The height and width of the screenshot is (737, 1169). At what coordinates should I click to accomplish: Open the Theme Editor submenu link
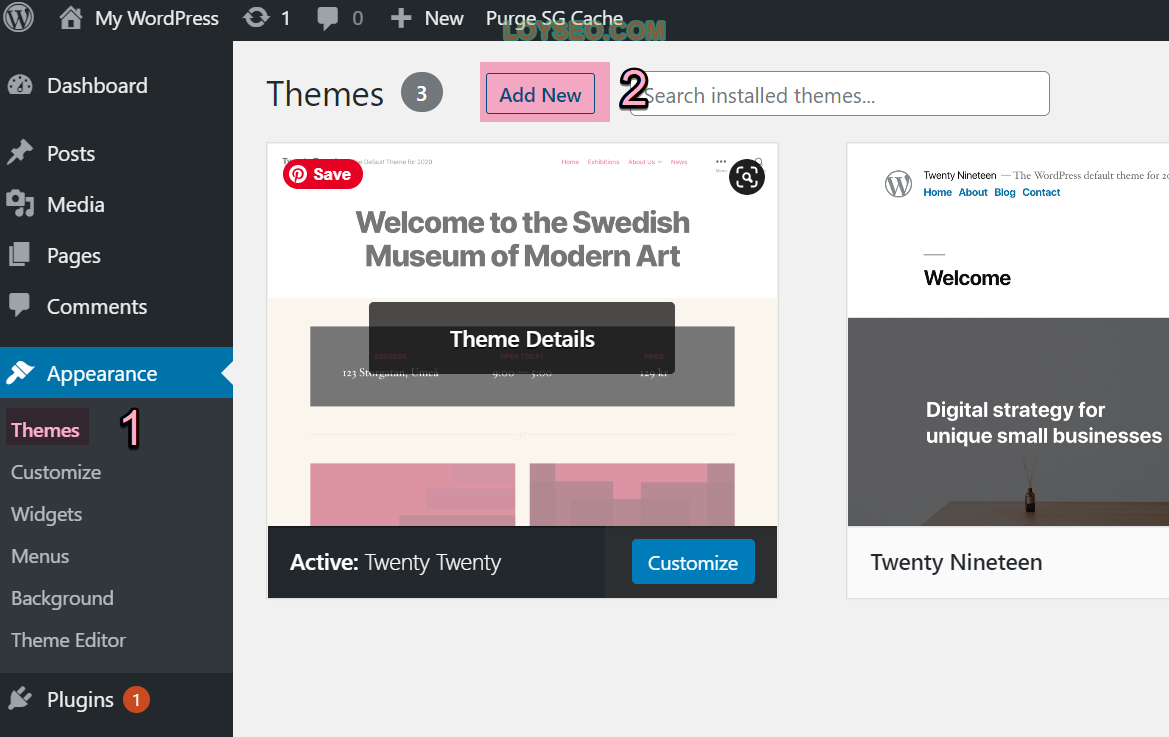(x=69, y=640)
